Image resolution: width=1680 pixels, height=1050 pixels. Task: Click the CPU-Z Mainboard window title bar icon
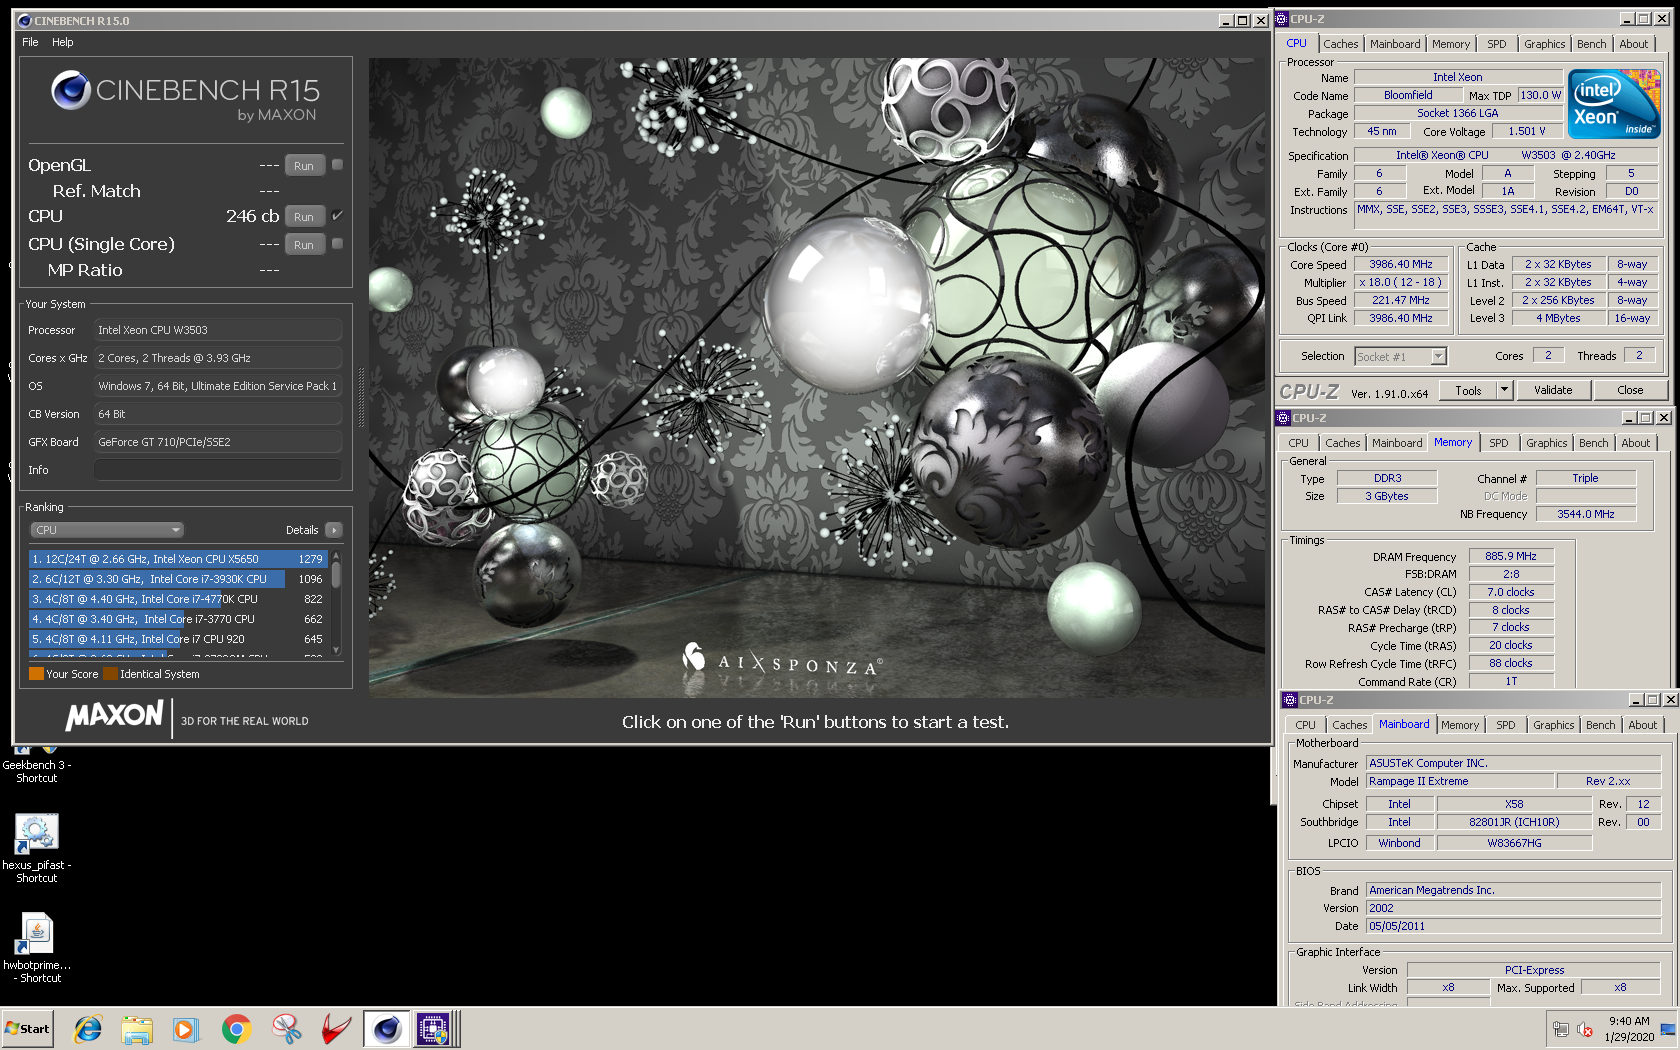(x=1291, y=700)
